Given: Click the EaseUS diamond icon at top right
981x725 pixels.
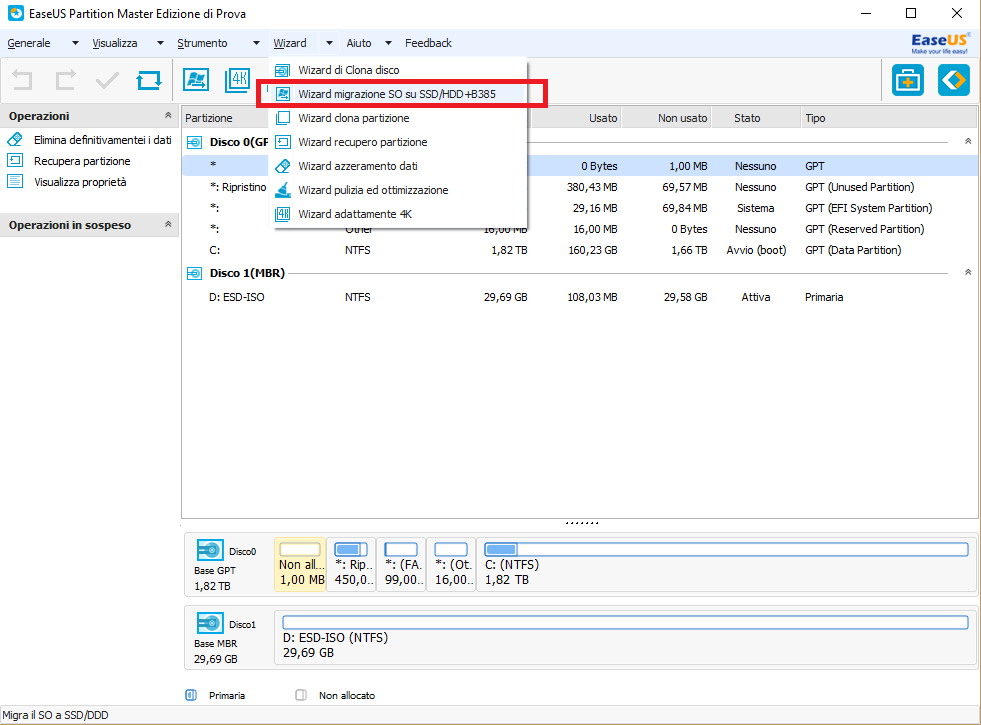Looking at the screenshot, I should 953,80.
